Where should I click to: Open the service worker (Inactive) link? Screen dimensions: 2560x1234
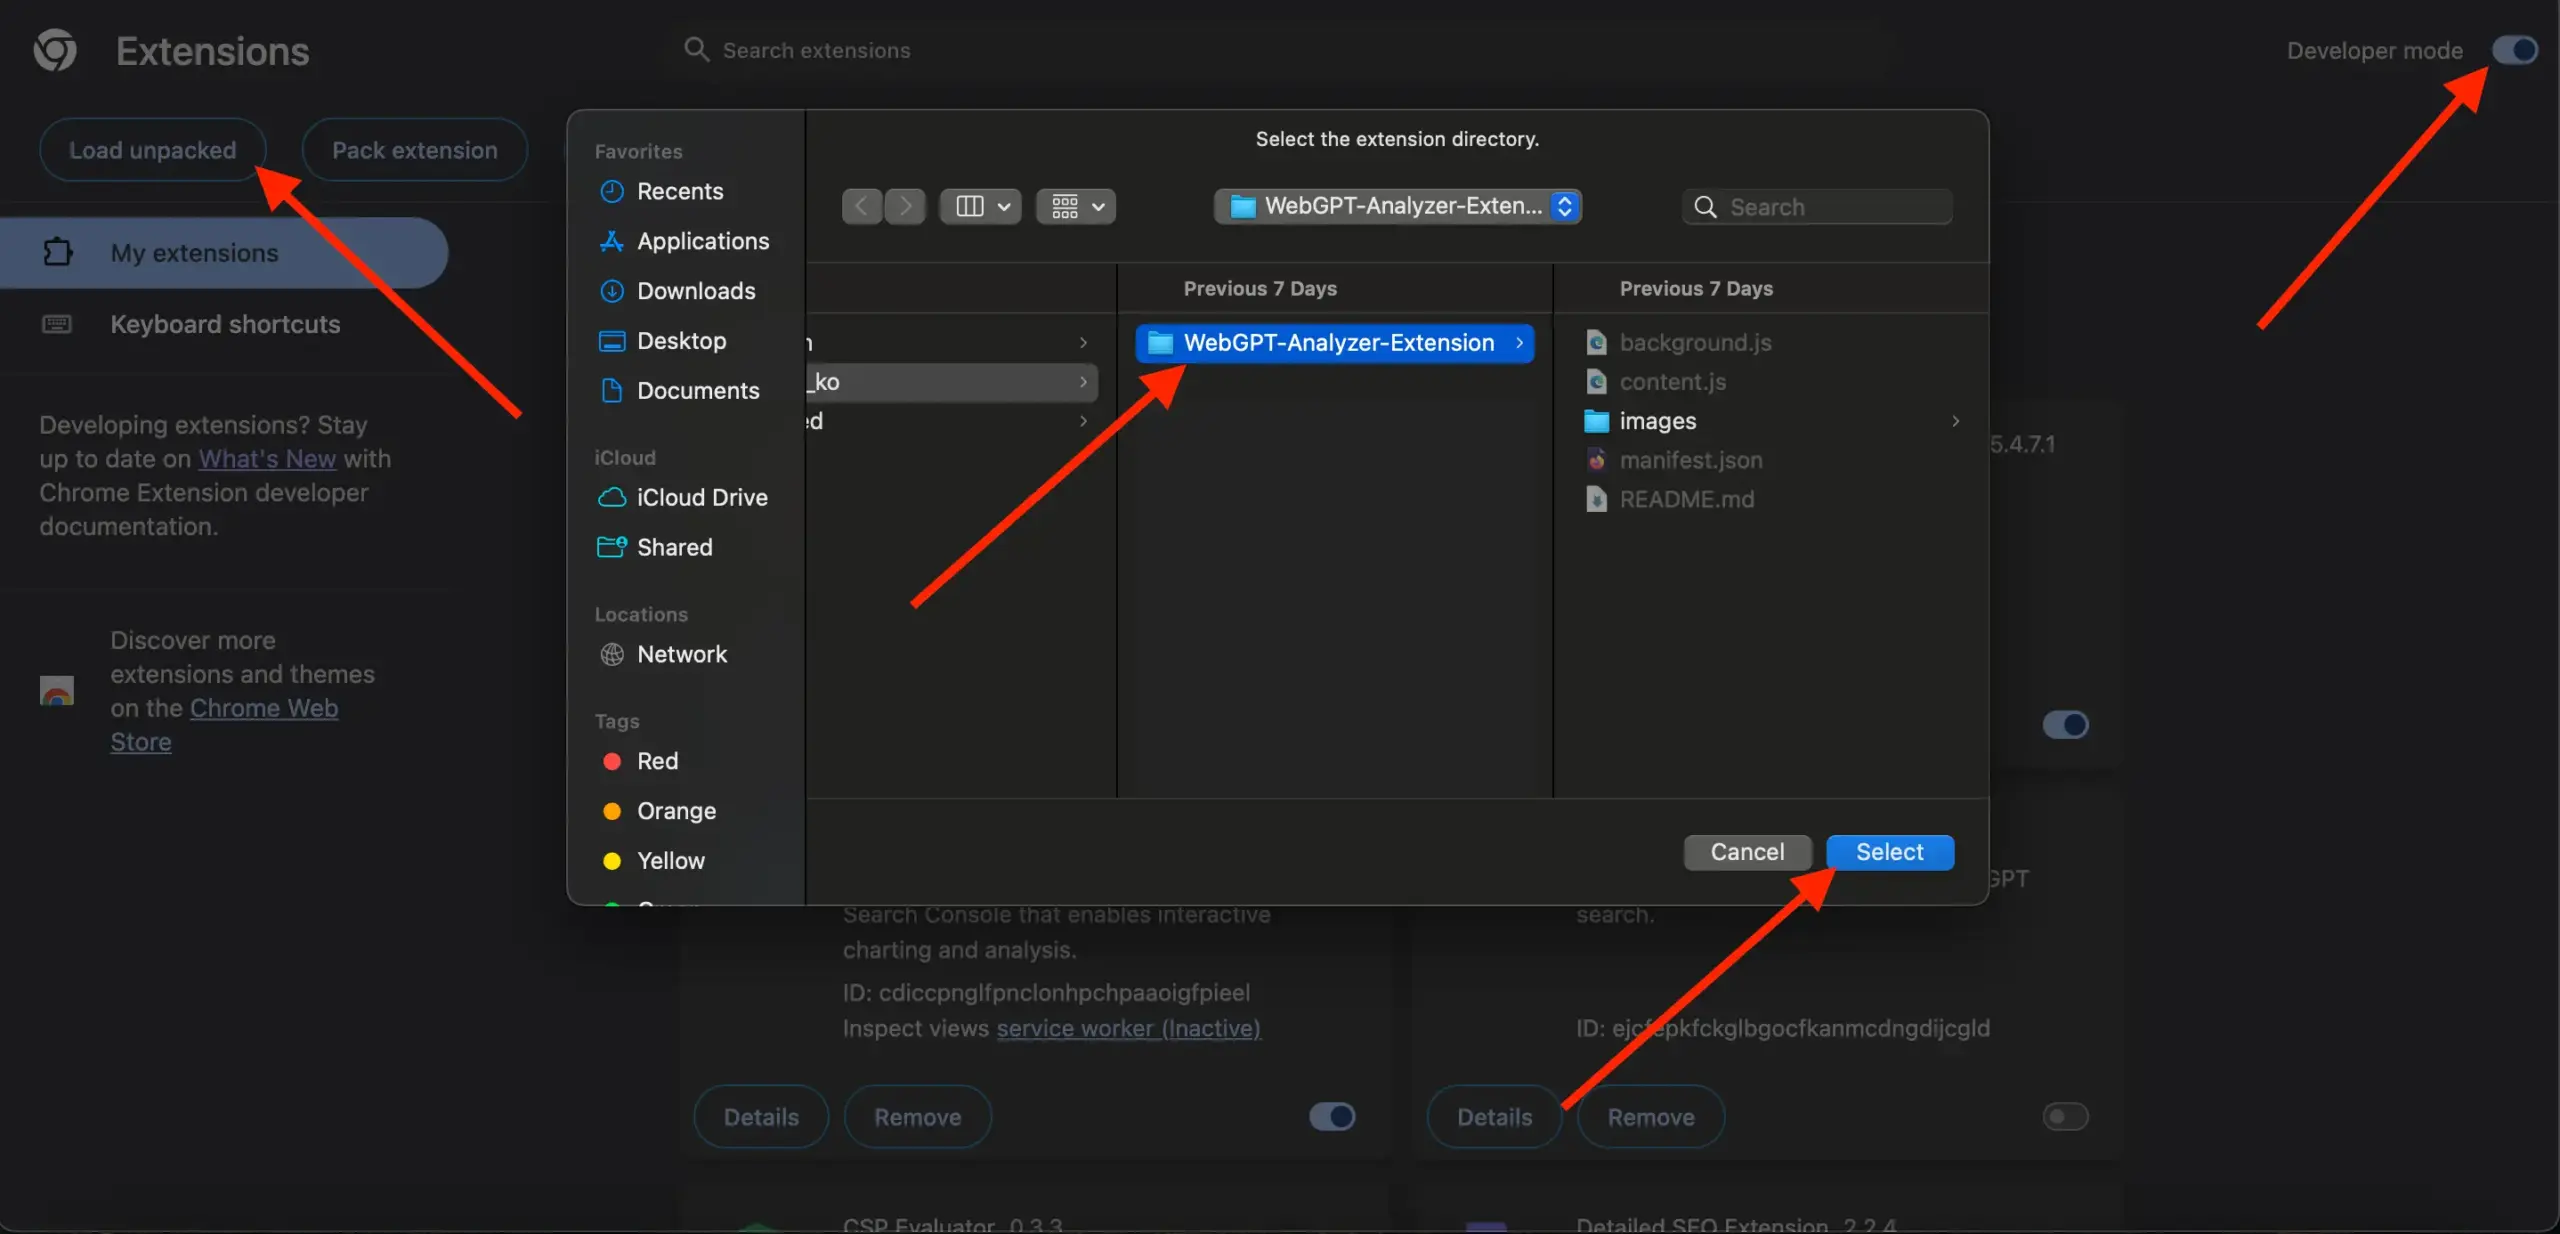click(1128, 1028)
